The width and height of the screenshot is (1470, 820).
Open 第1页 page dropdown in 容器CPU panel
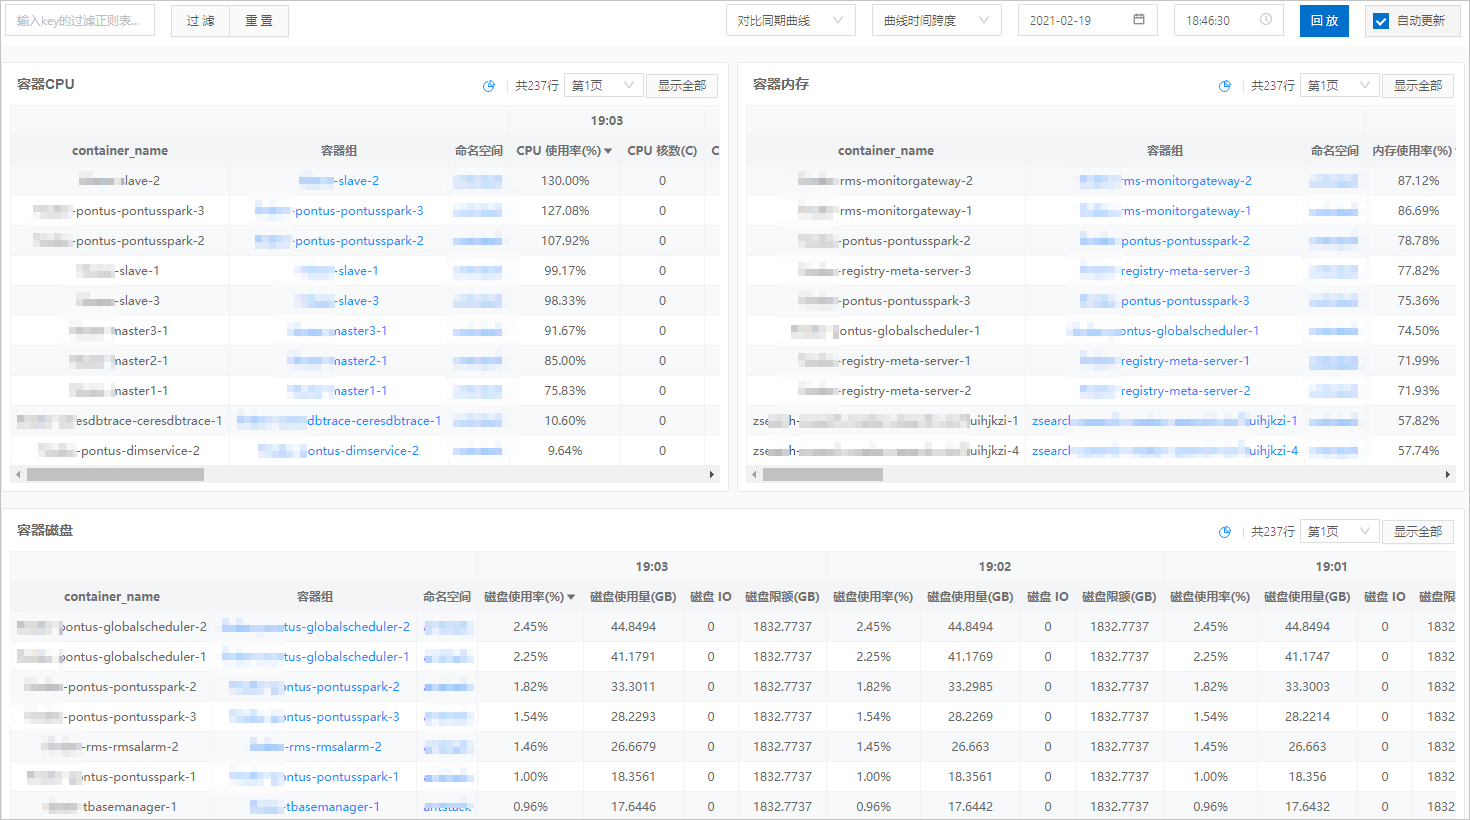604,86
